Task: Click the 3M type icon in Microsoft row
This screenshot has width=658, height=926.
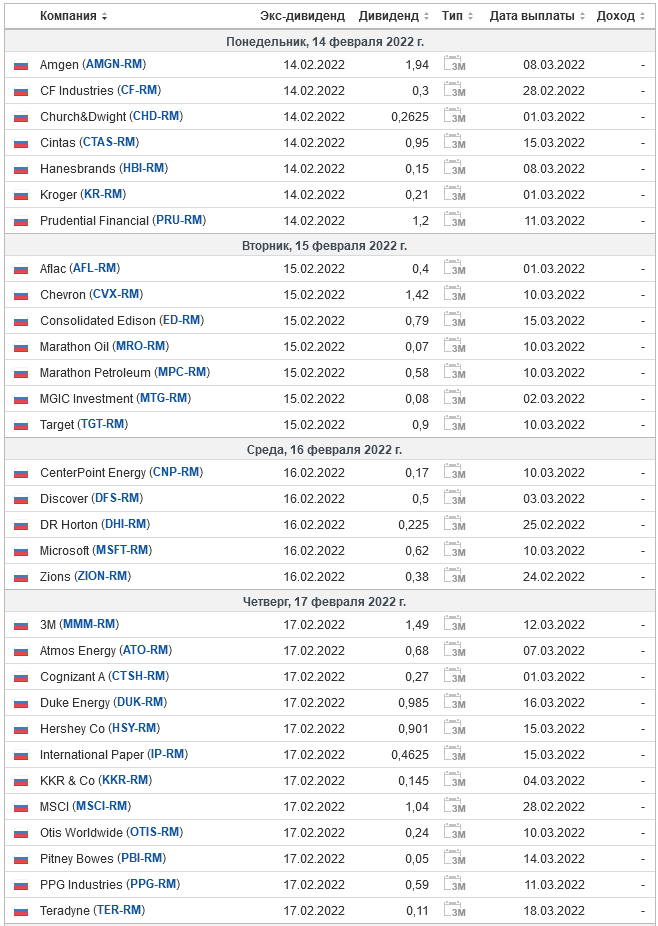Action: pos(454,551)
